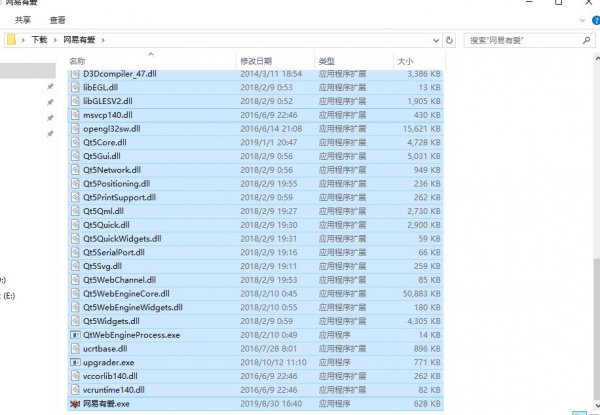Expand the chevron after 下载 breadcrumb

click(x=55, y=40)
